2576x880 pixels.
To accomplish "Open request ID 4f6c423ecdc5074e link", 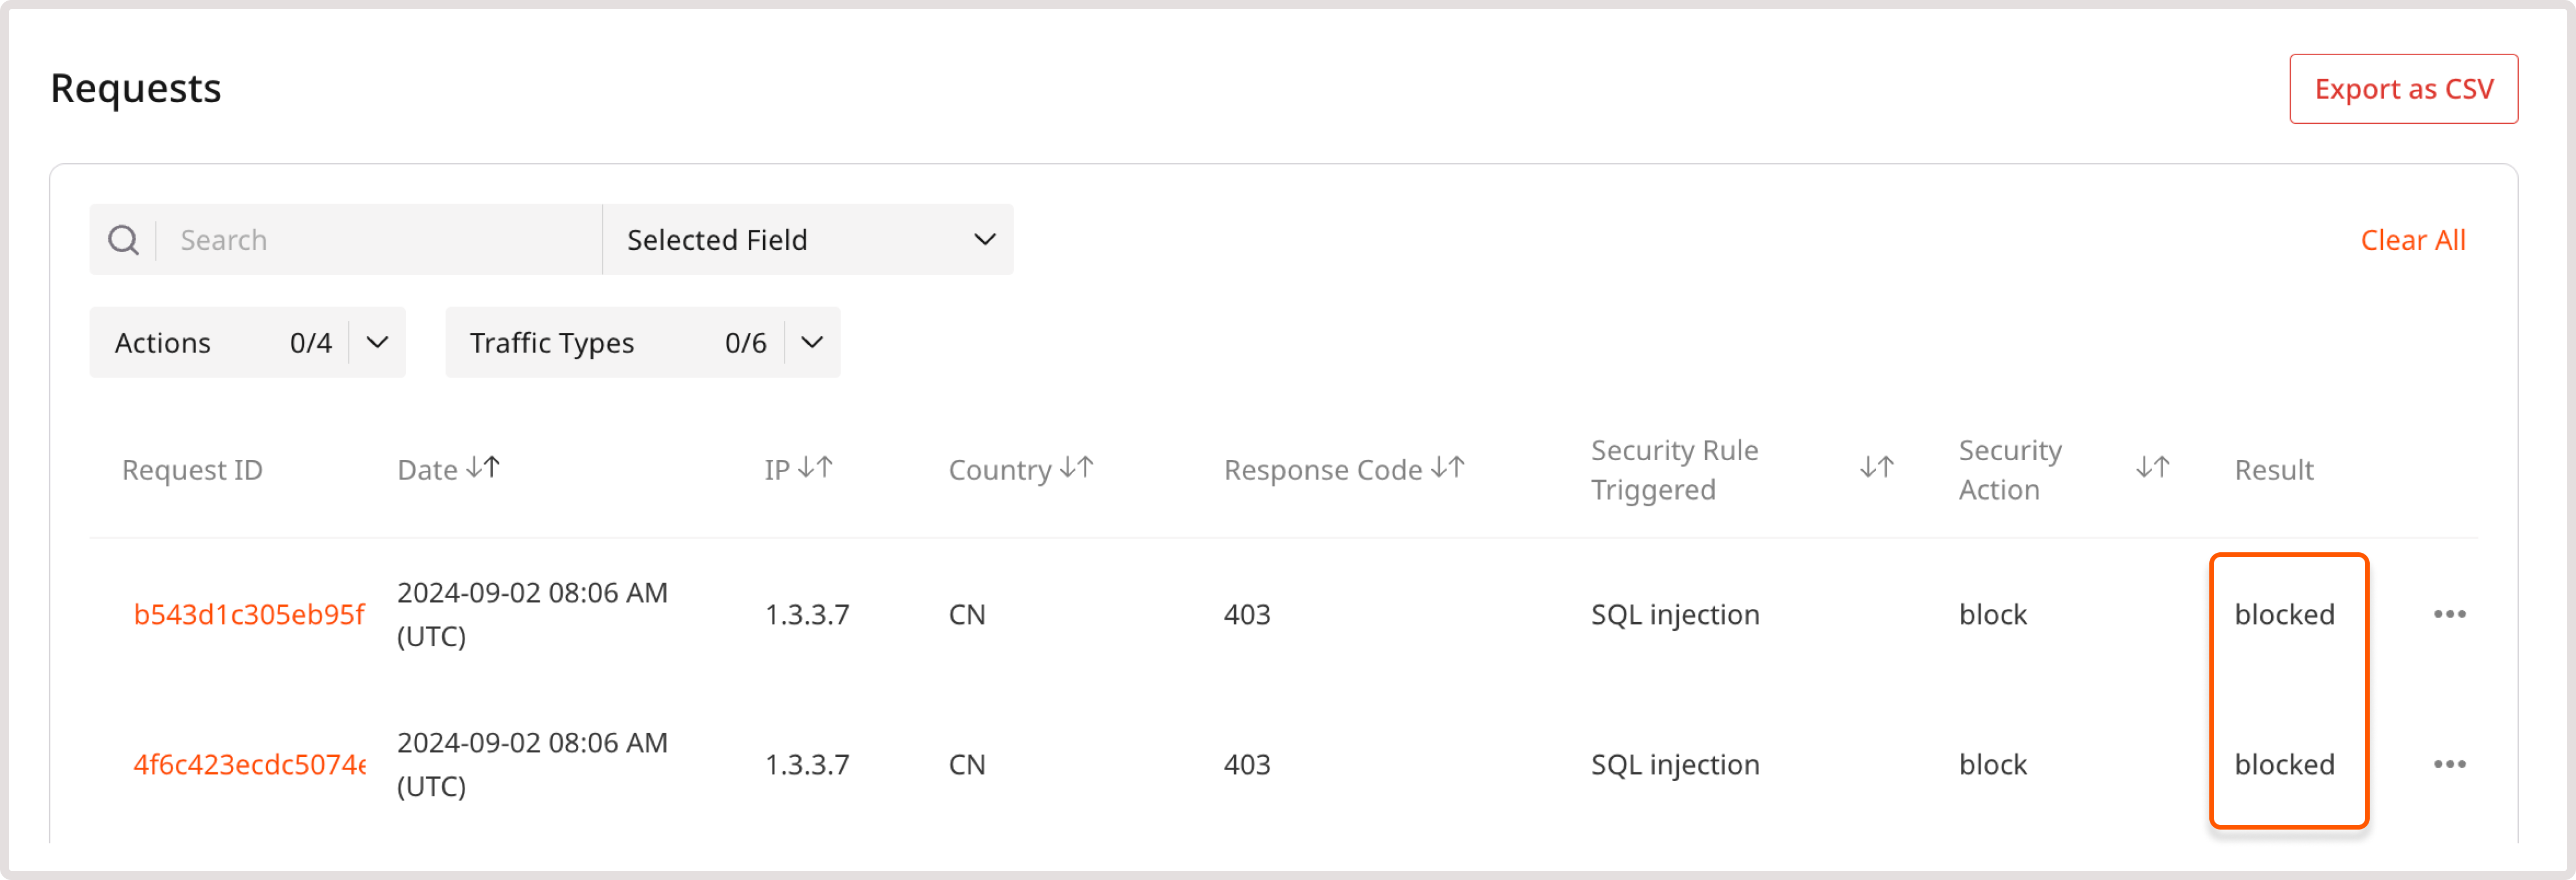I will pos(249,764).
